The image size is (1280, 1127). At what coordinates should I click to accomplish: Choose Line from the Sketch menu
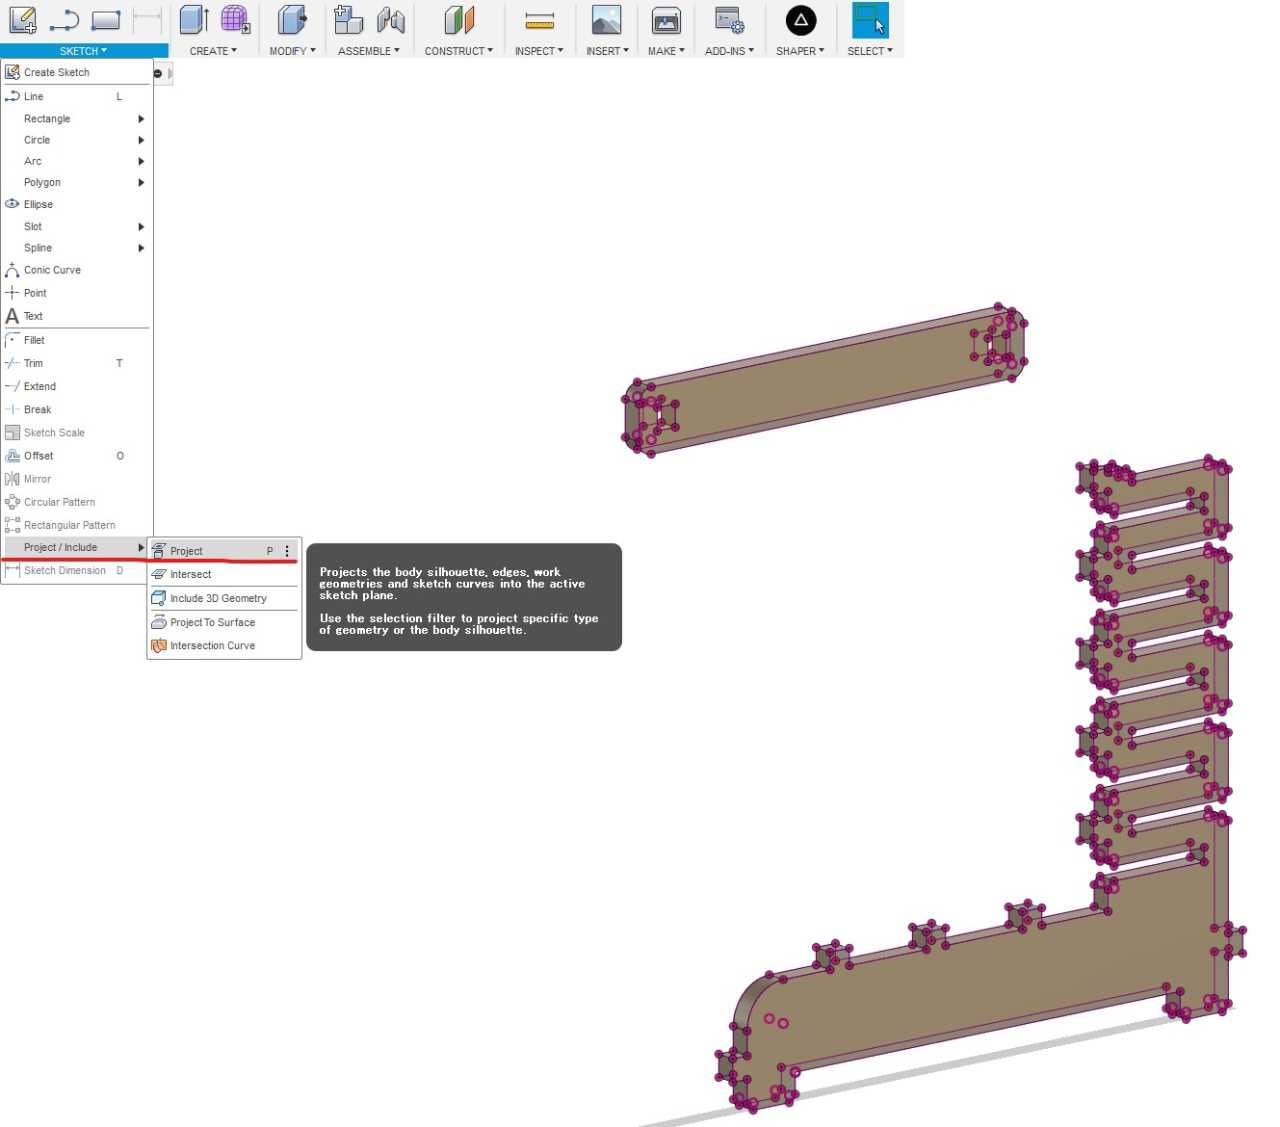click(77, 96)
